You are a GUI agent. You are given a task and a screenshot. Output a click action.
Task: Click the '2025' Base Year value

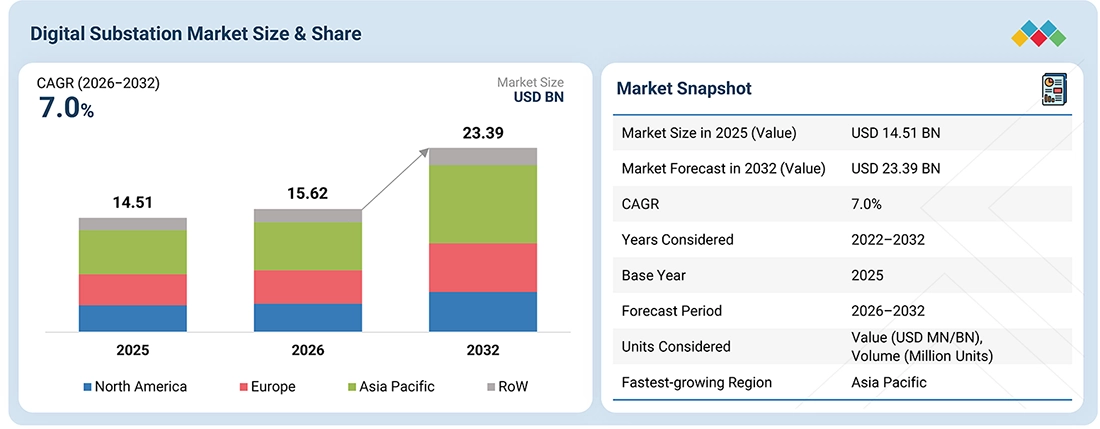(x=867, y=275)
